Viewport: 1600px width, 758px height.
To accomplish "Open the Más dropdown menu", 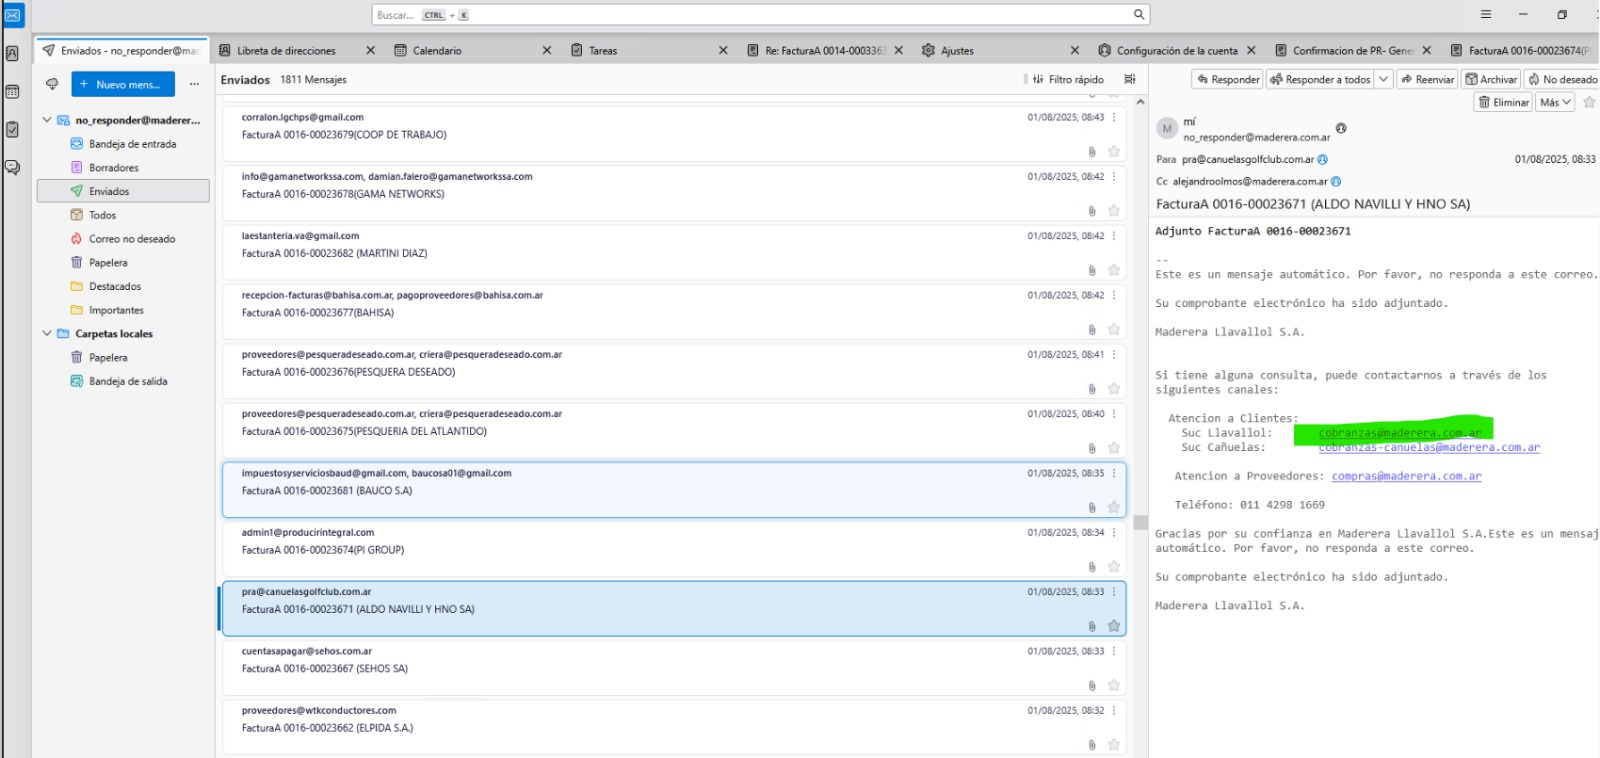I will click(x=1555, y=102).
